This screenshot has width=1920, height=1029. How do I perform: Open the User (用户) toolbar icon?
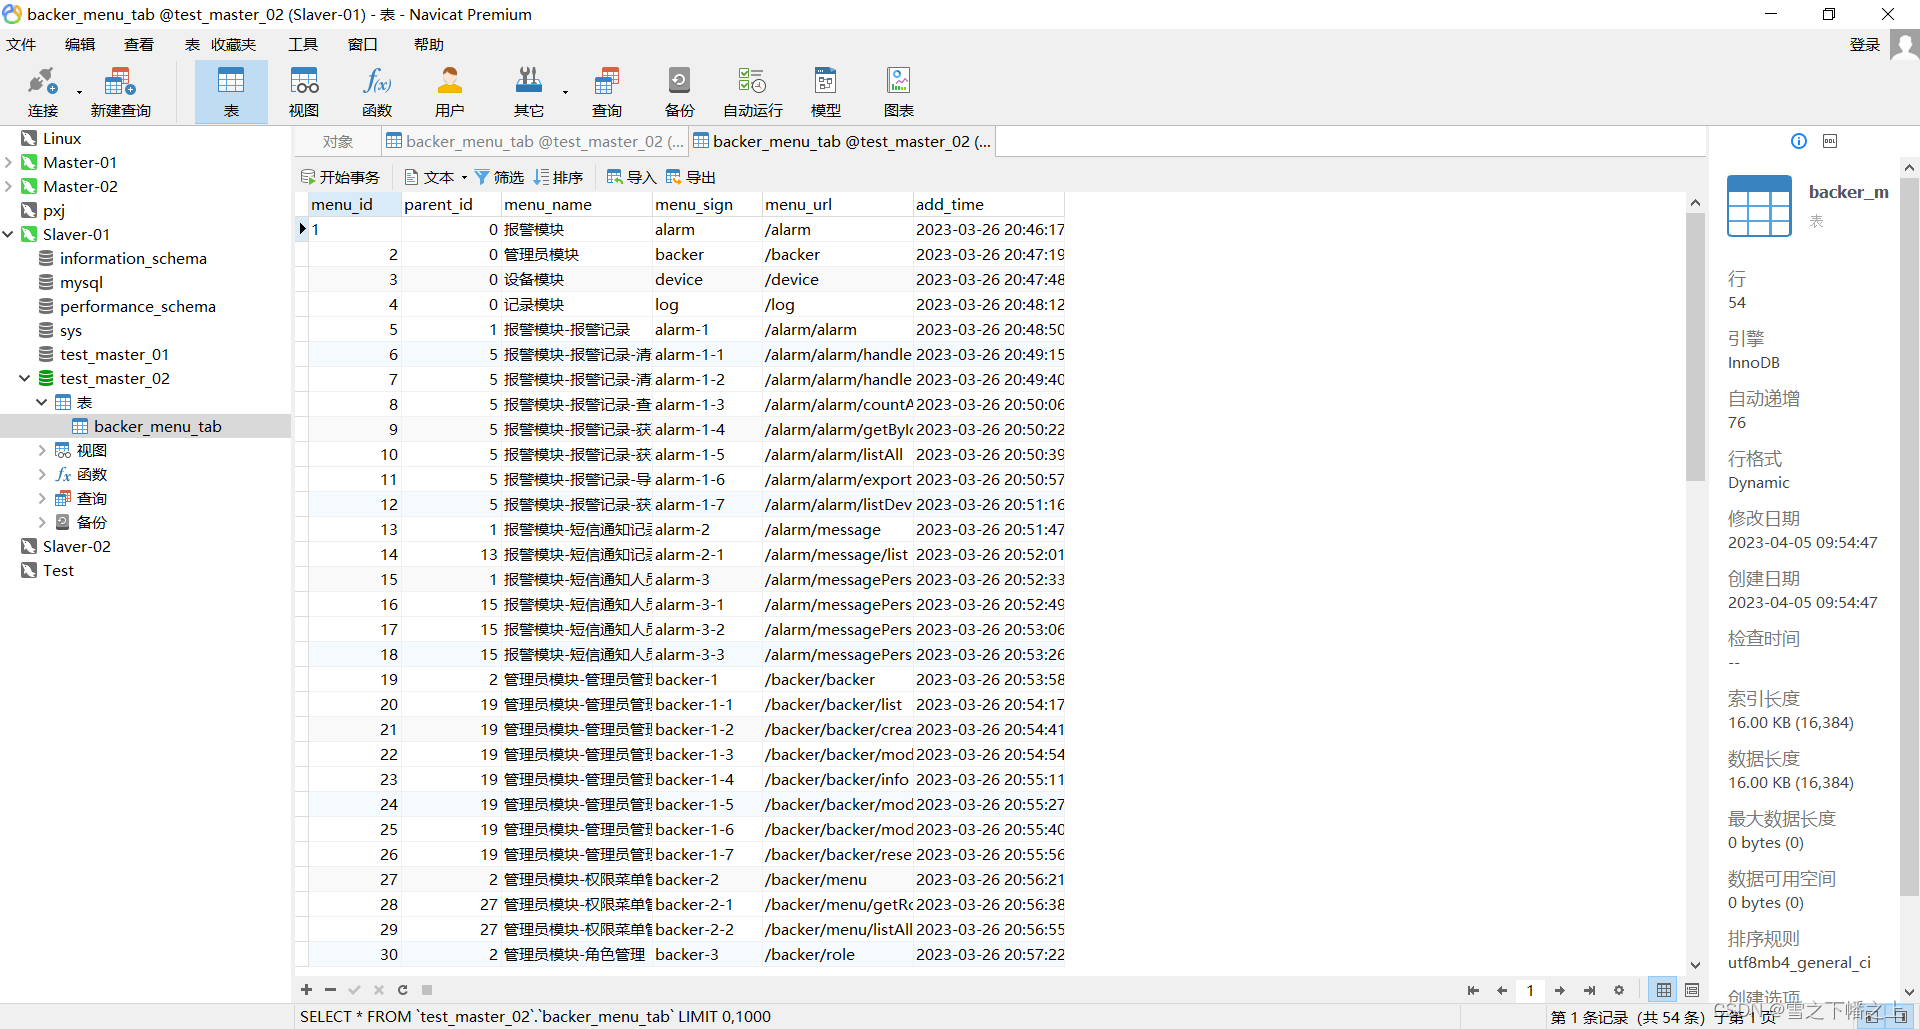click(450, 92)
